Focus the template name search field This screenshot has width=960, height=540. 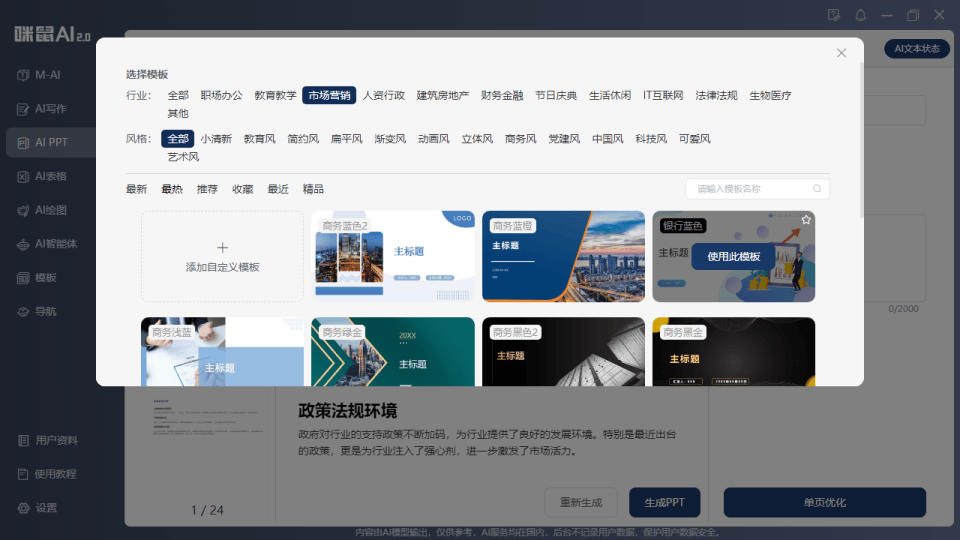757,189
